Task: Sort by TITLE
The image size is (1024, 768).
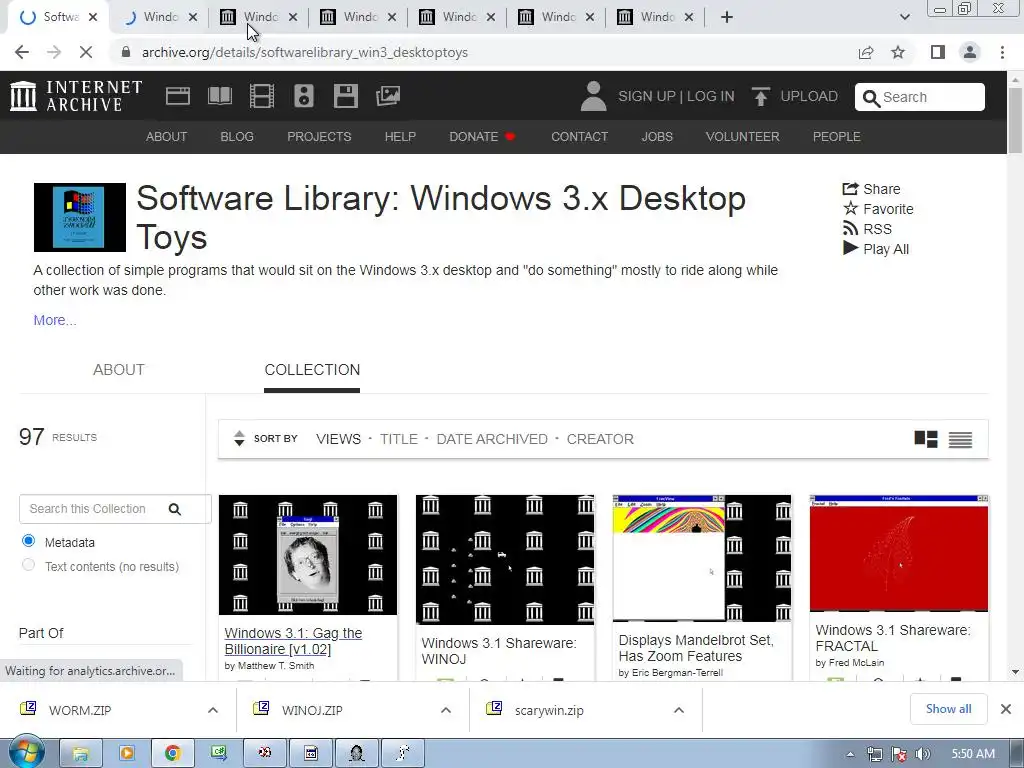Action: click(398, 439)
